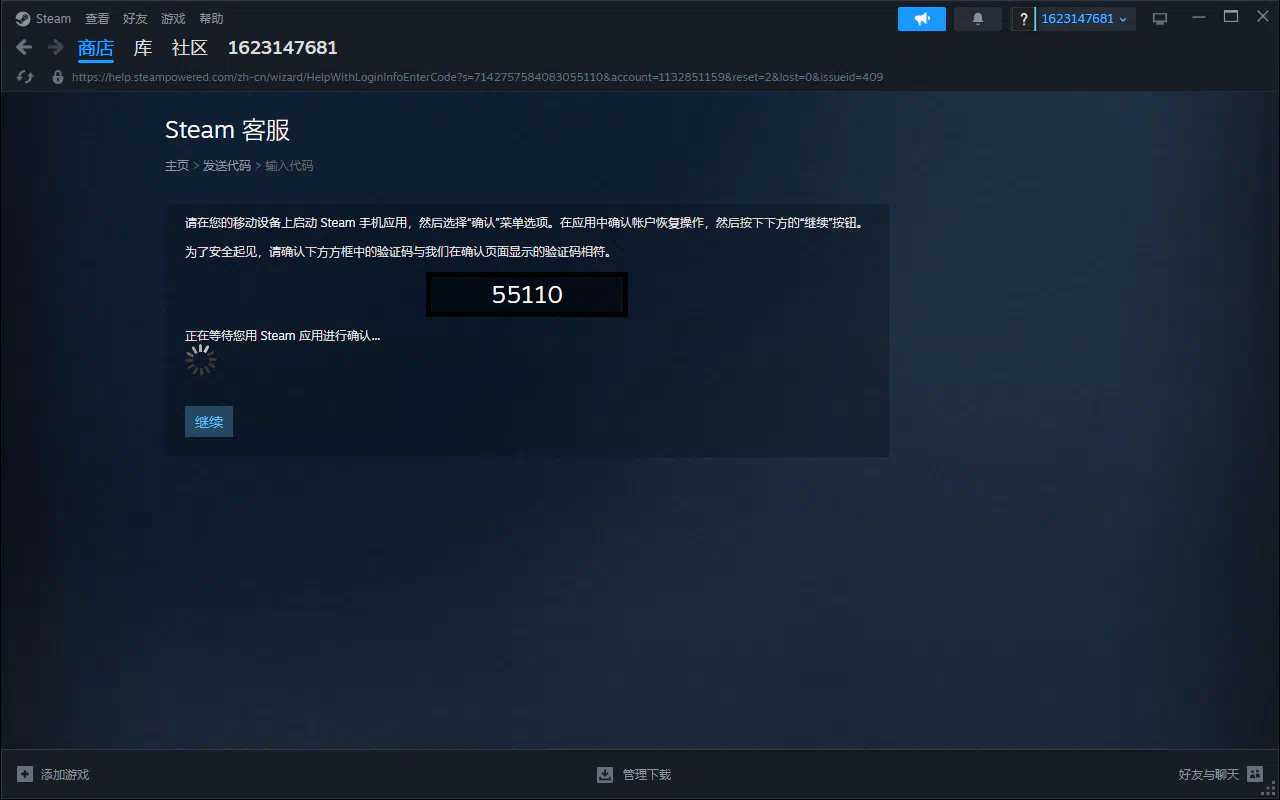
Task: Click the plus icon beside 添加游戏
Action: [x=25, y=775]
